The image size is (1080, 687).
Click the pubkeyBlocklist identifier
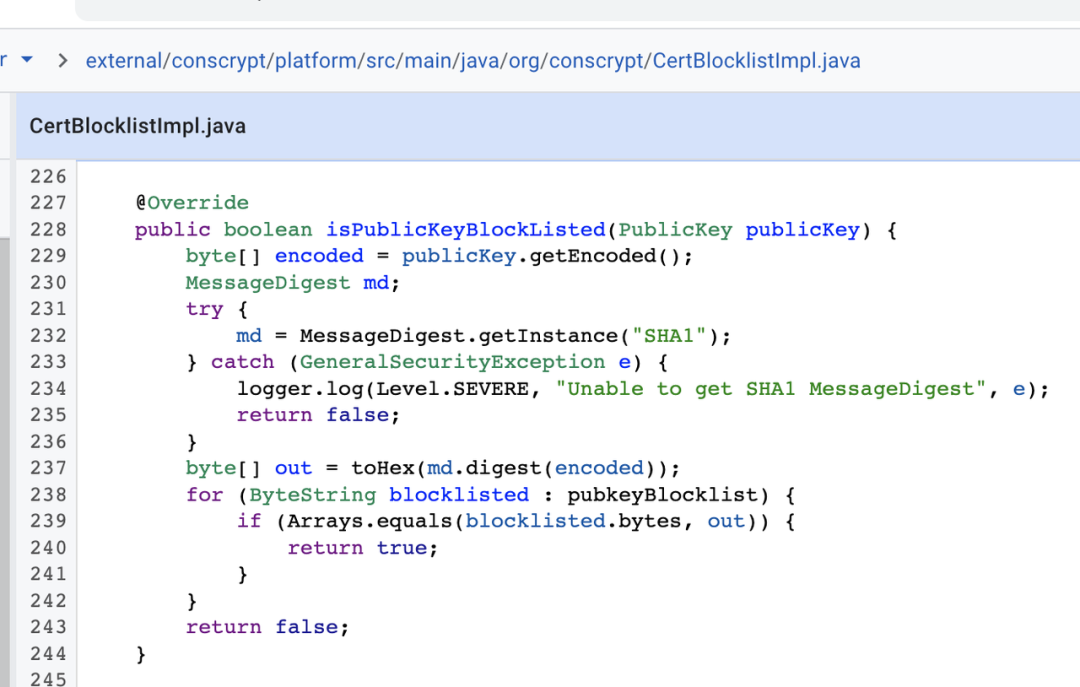click(663, 495)
